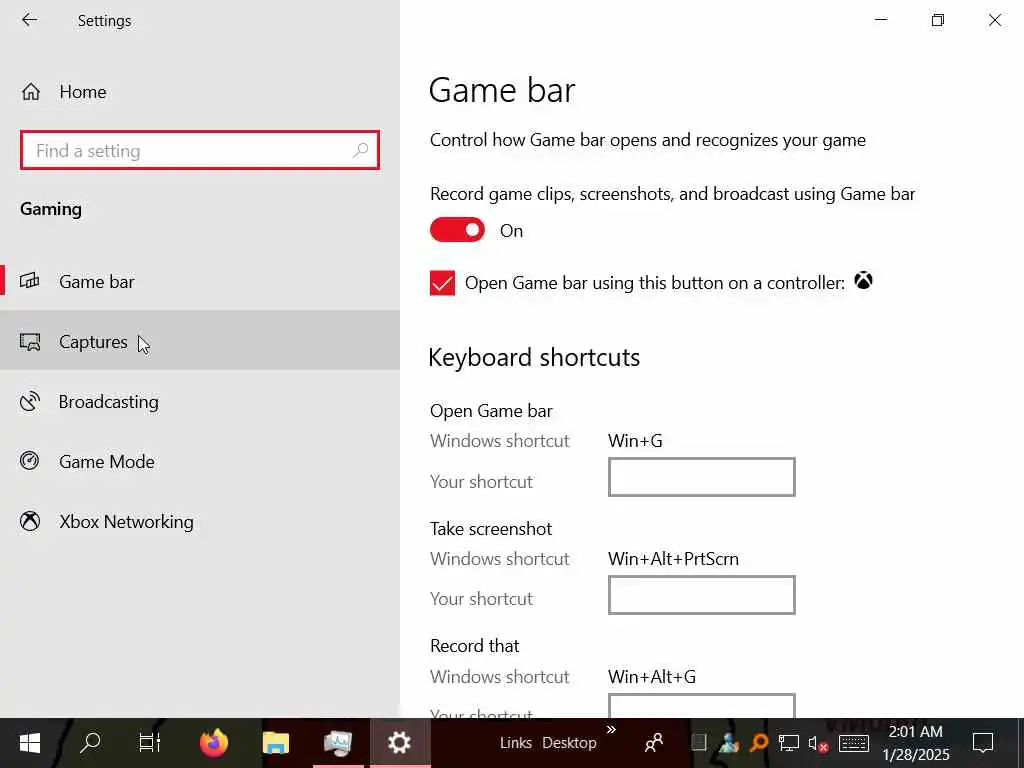Click the Win+G shortcut text
Image resolution: width=1024 pixels, height=768 pixels.
(x=635, y=441)
